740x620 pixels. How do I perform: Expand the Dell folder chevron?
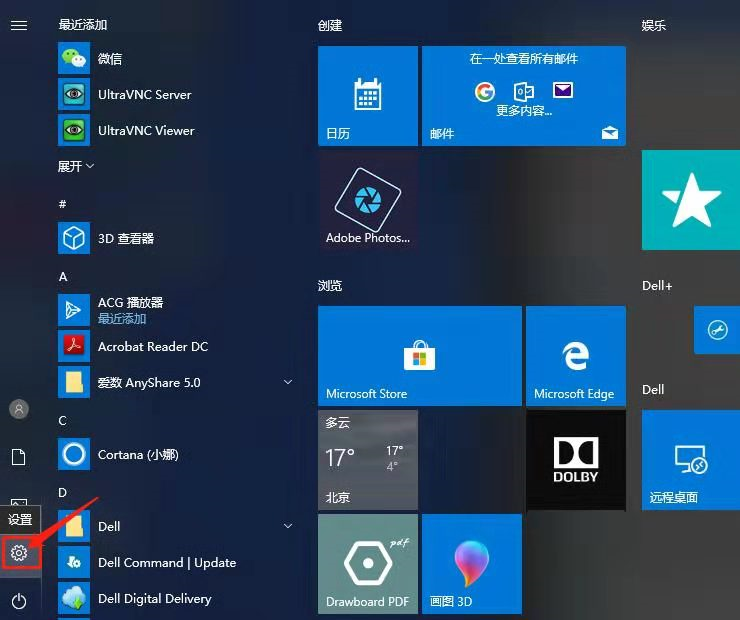point(288,526)
